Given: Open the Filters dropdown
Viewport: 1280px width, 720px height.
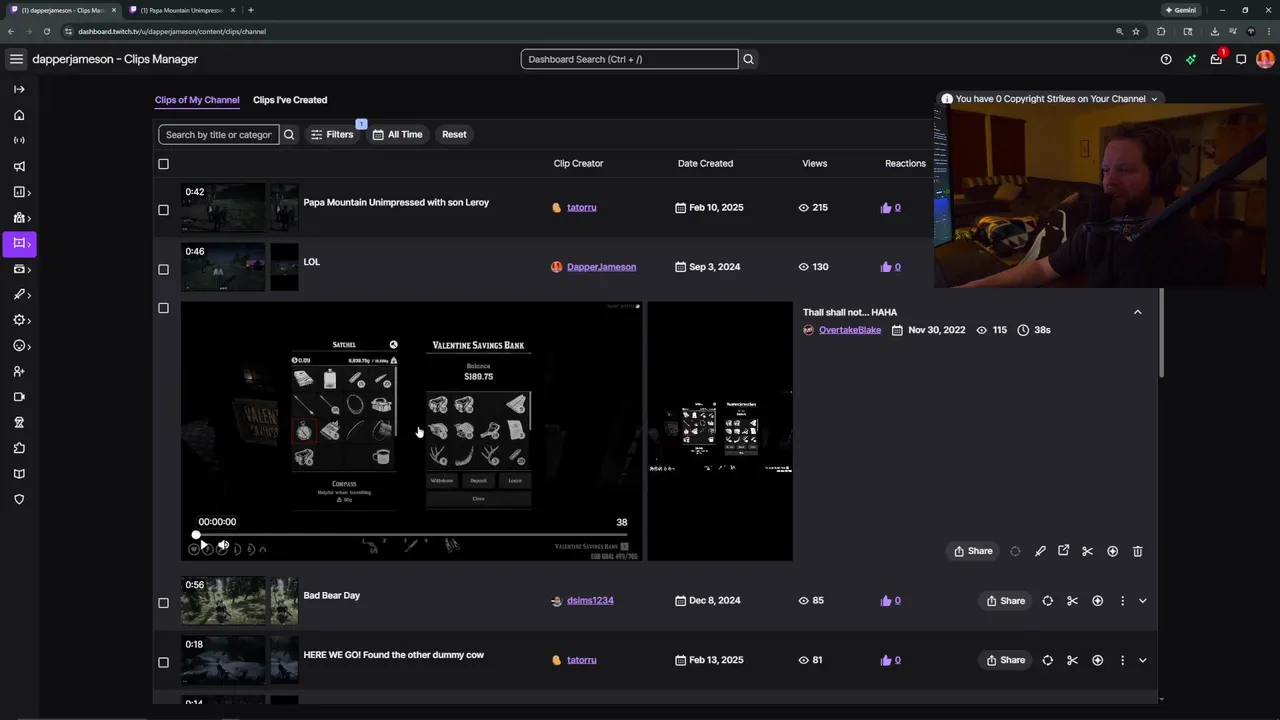Looking at the screenshot, I should (332, 134).
